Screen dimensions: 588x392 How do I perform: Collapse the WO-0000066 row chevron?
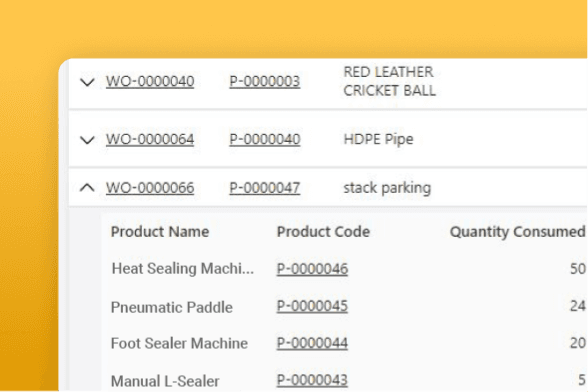point(87,187)
